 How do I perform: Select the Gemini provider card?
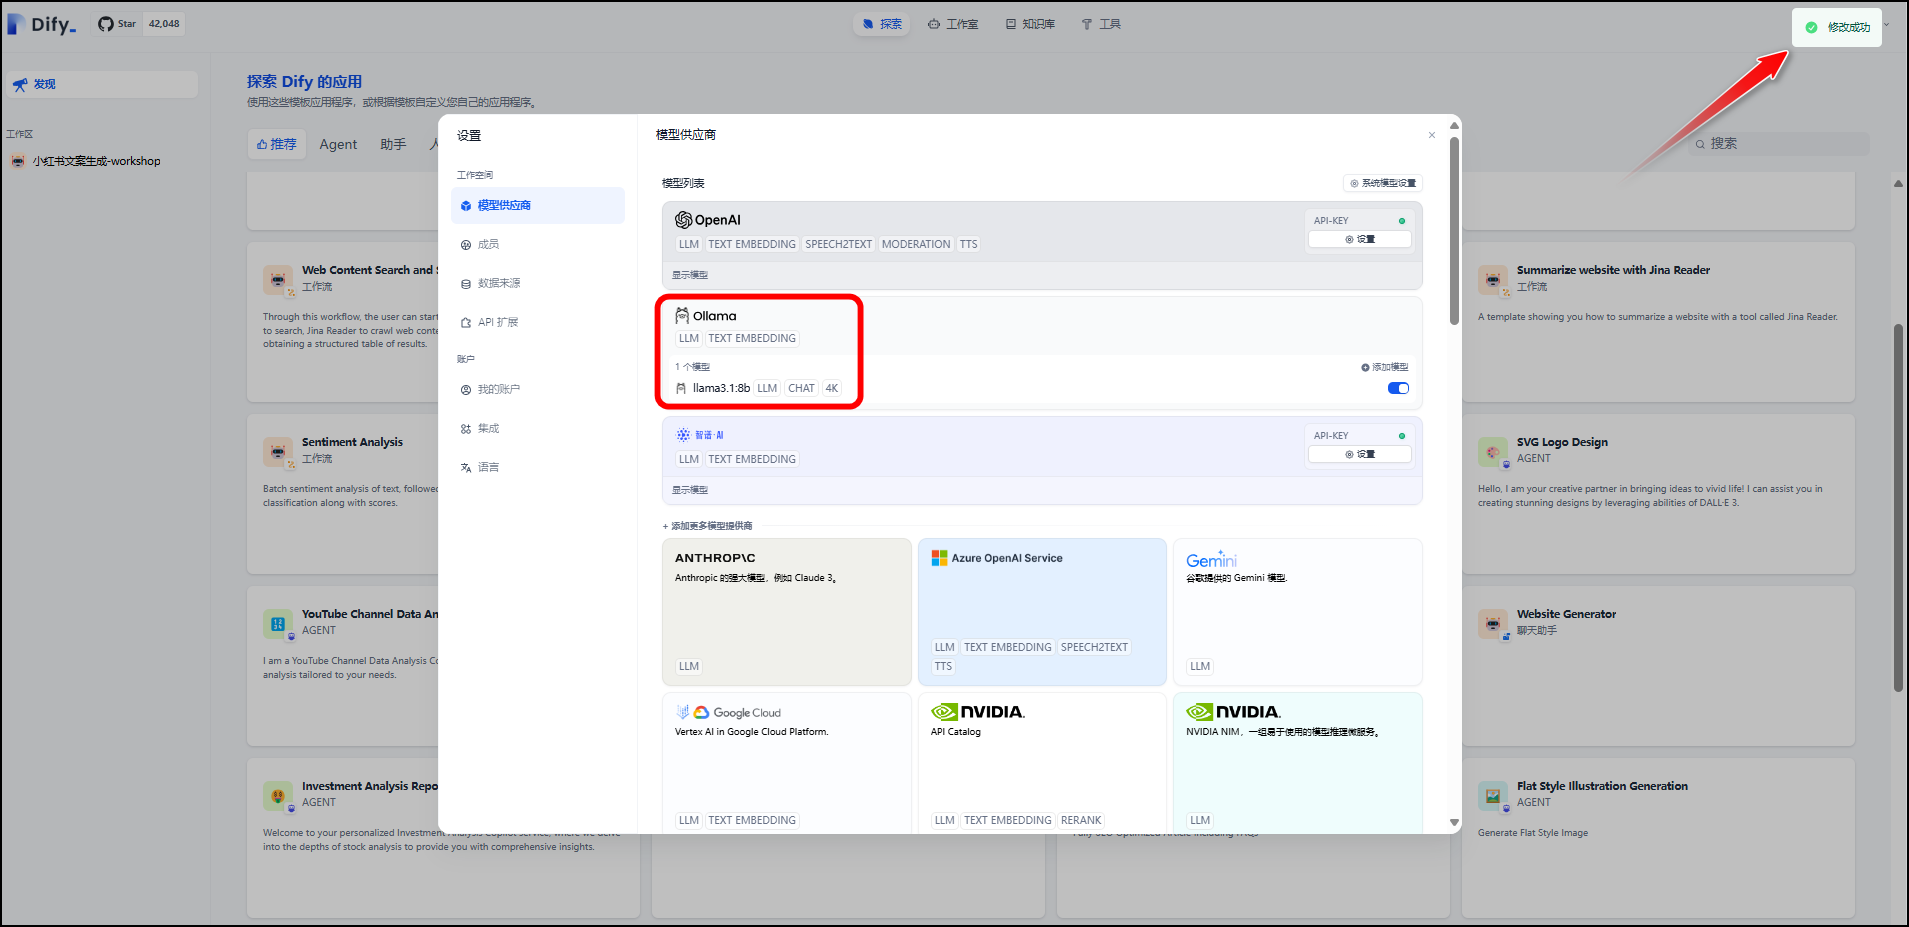point(1298,612)
